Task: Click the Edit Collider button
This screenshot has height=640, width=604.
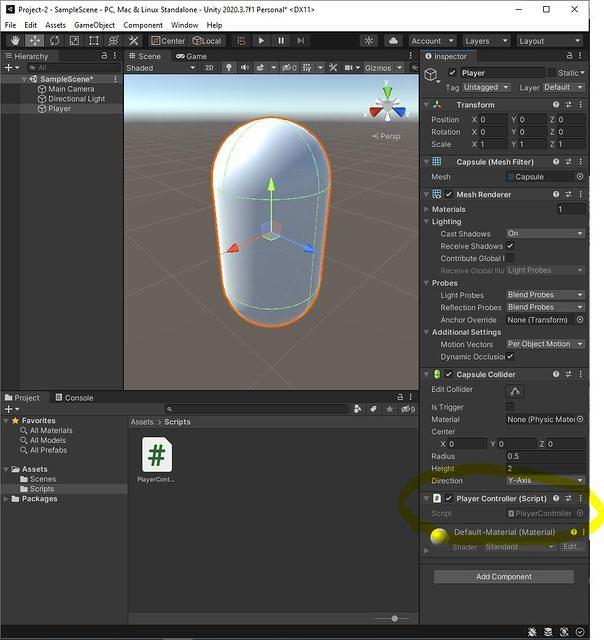Action: coord(515,391)
